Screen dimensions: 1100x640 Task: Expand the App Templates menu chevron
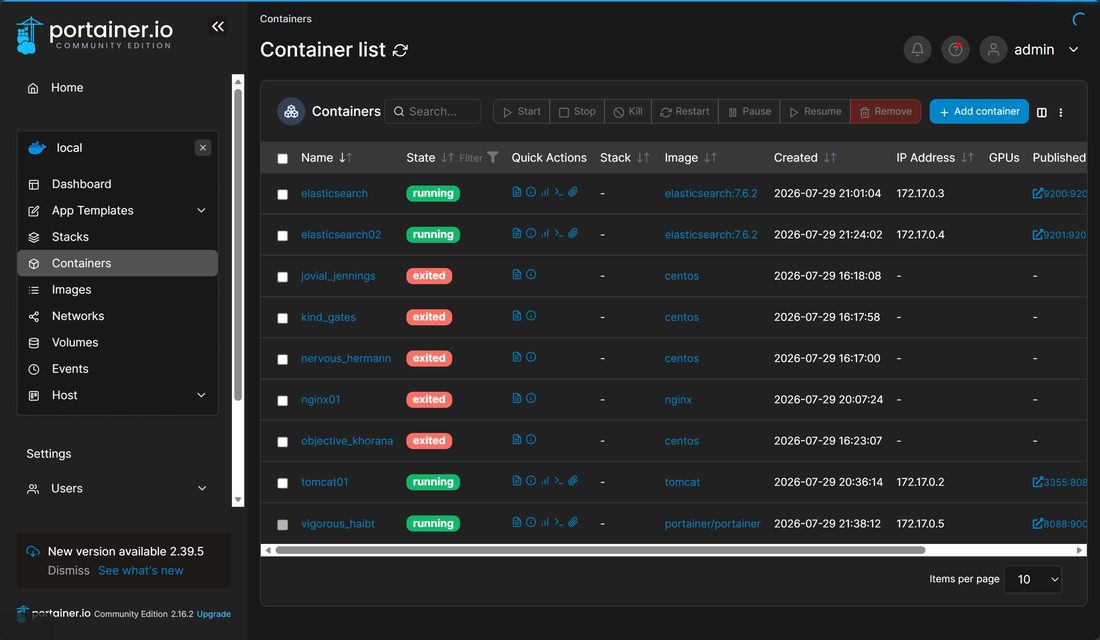pos(201,211)
